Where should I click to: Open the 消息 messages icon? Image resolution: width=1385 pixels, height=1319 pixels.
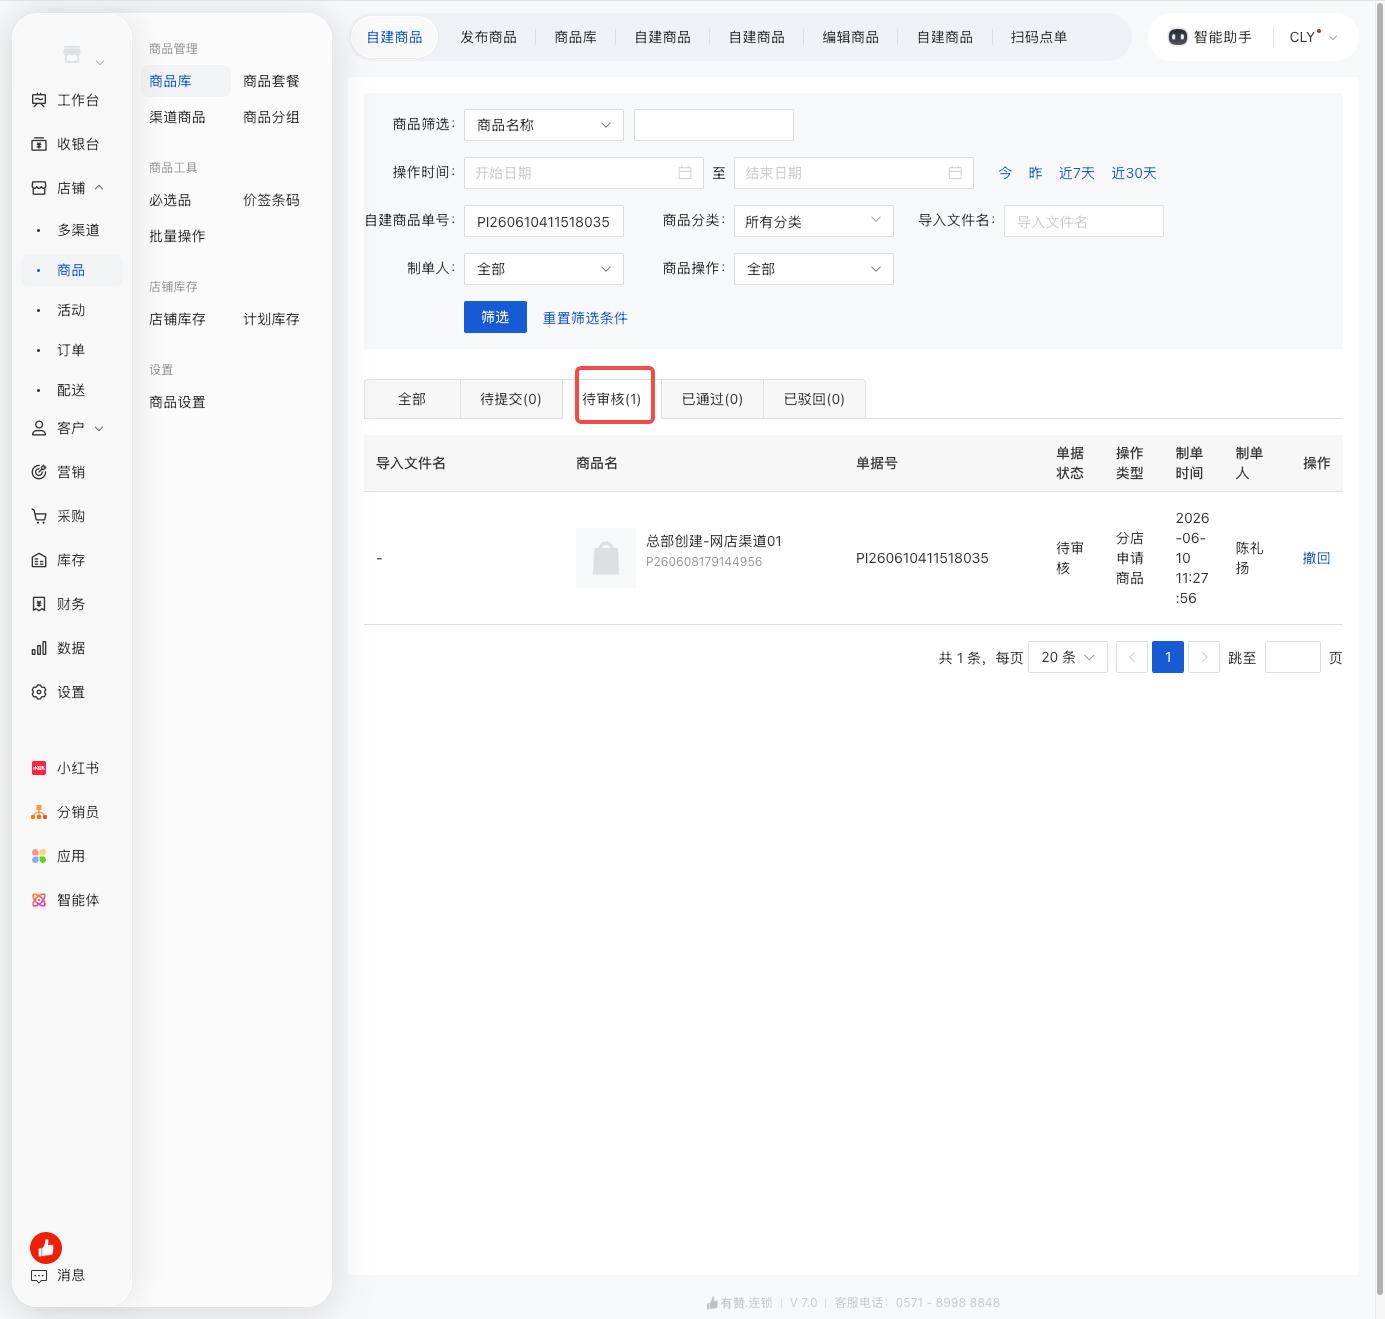tap(39, 1276)
